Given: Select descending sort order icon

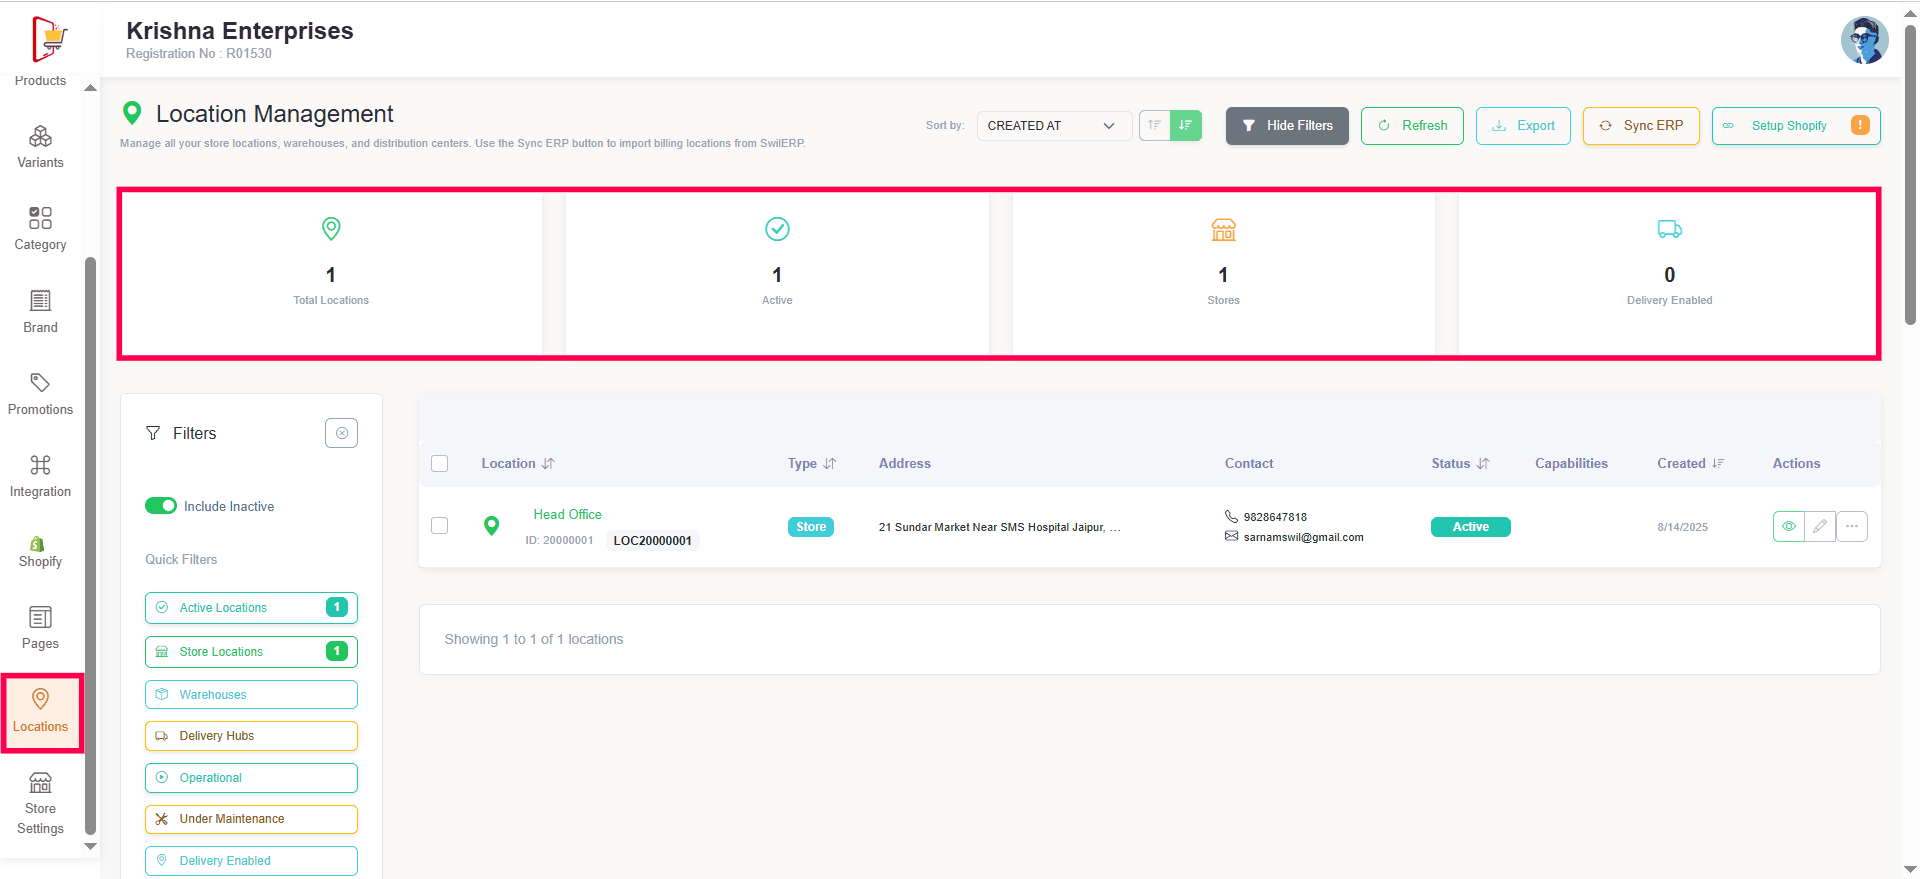Looking at the screenshot, I should [1186, 125].
